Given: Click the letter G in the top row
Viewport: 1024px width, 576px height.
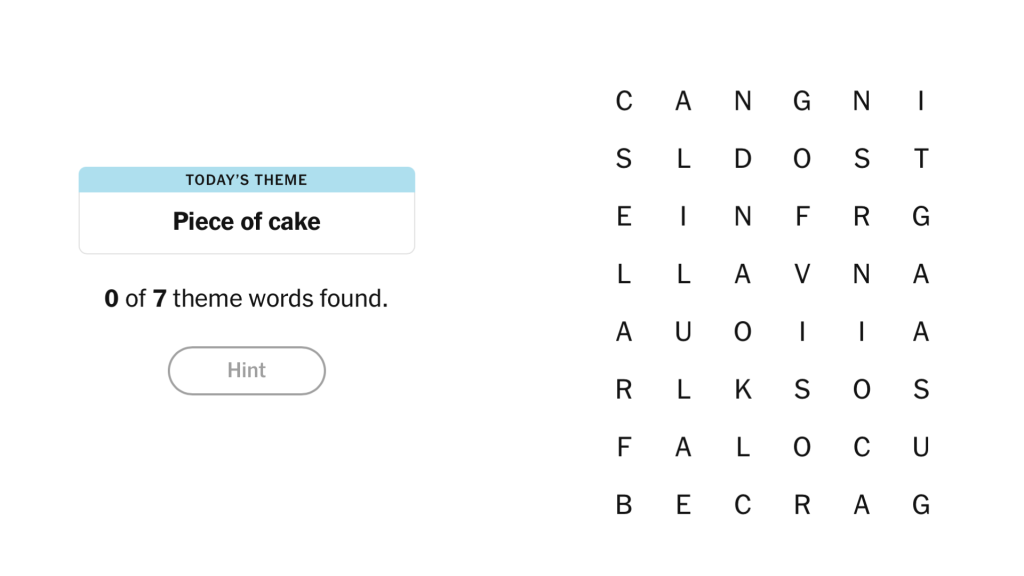Looking at the screenshot, I should click(802, 101).
